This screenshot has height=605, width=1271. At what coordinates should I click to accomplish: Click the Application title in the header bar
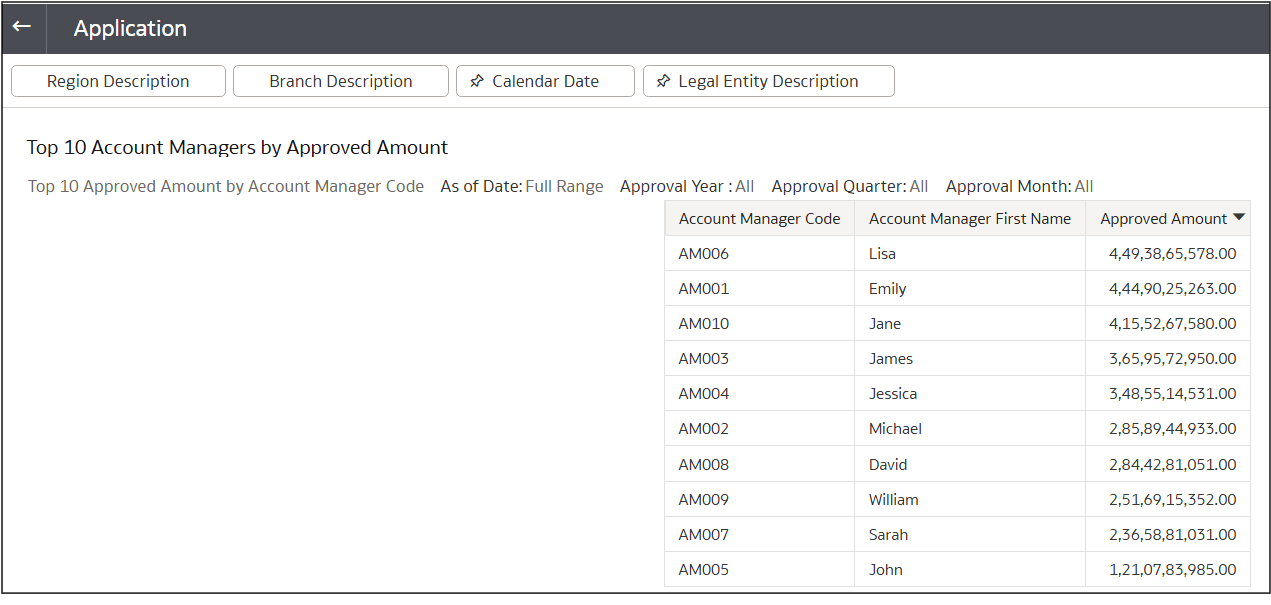coord(130,28)
